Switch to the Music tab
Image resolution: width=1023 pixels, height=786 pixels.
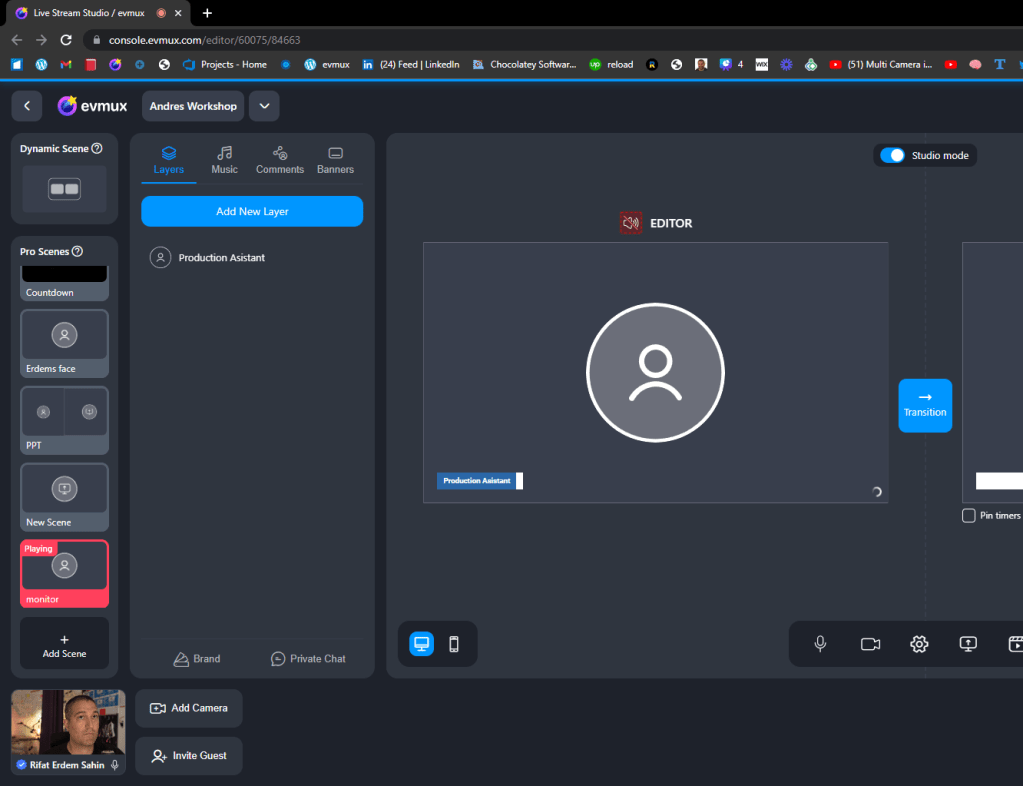point(224,160)
